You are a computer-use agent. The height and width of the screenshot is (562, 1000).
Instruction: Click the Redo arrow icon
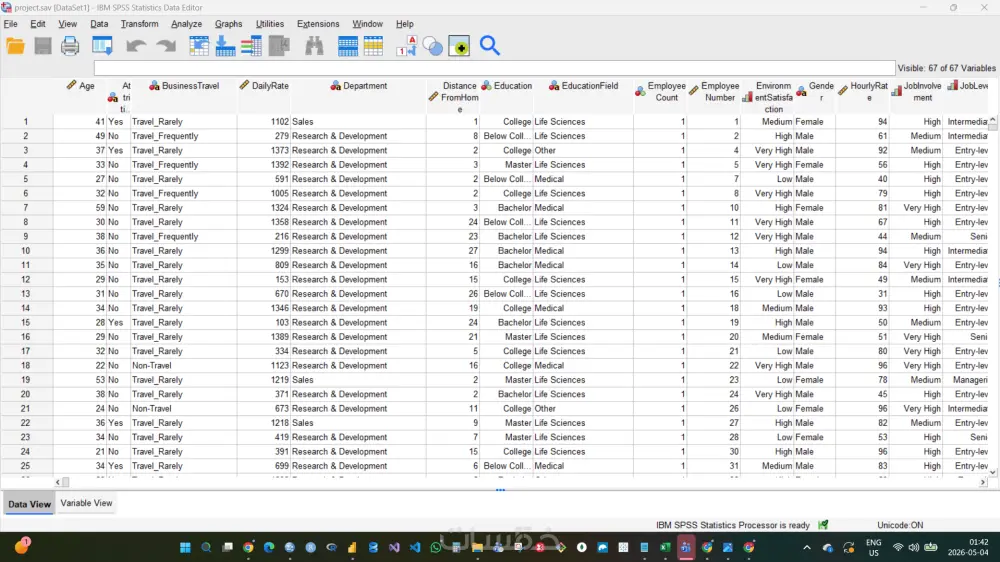(x=166, y=46)
